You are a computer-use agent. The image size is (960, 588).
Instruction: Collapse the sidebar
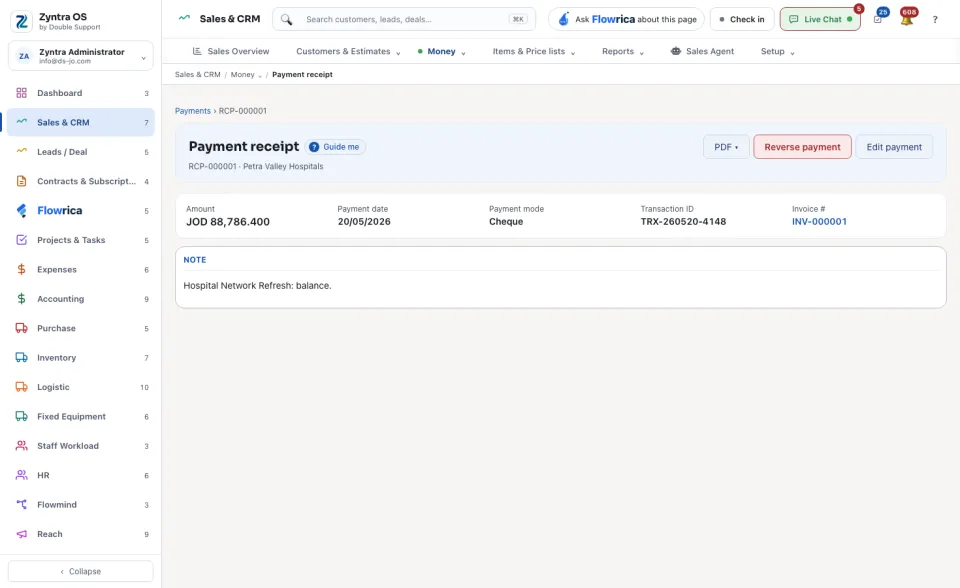(x=81, y=571)
